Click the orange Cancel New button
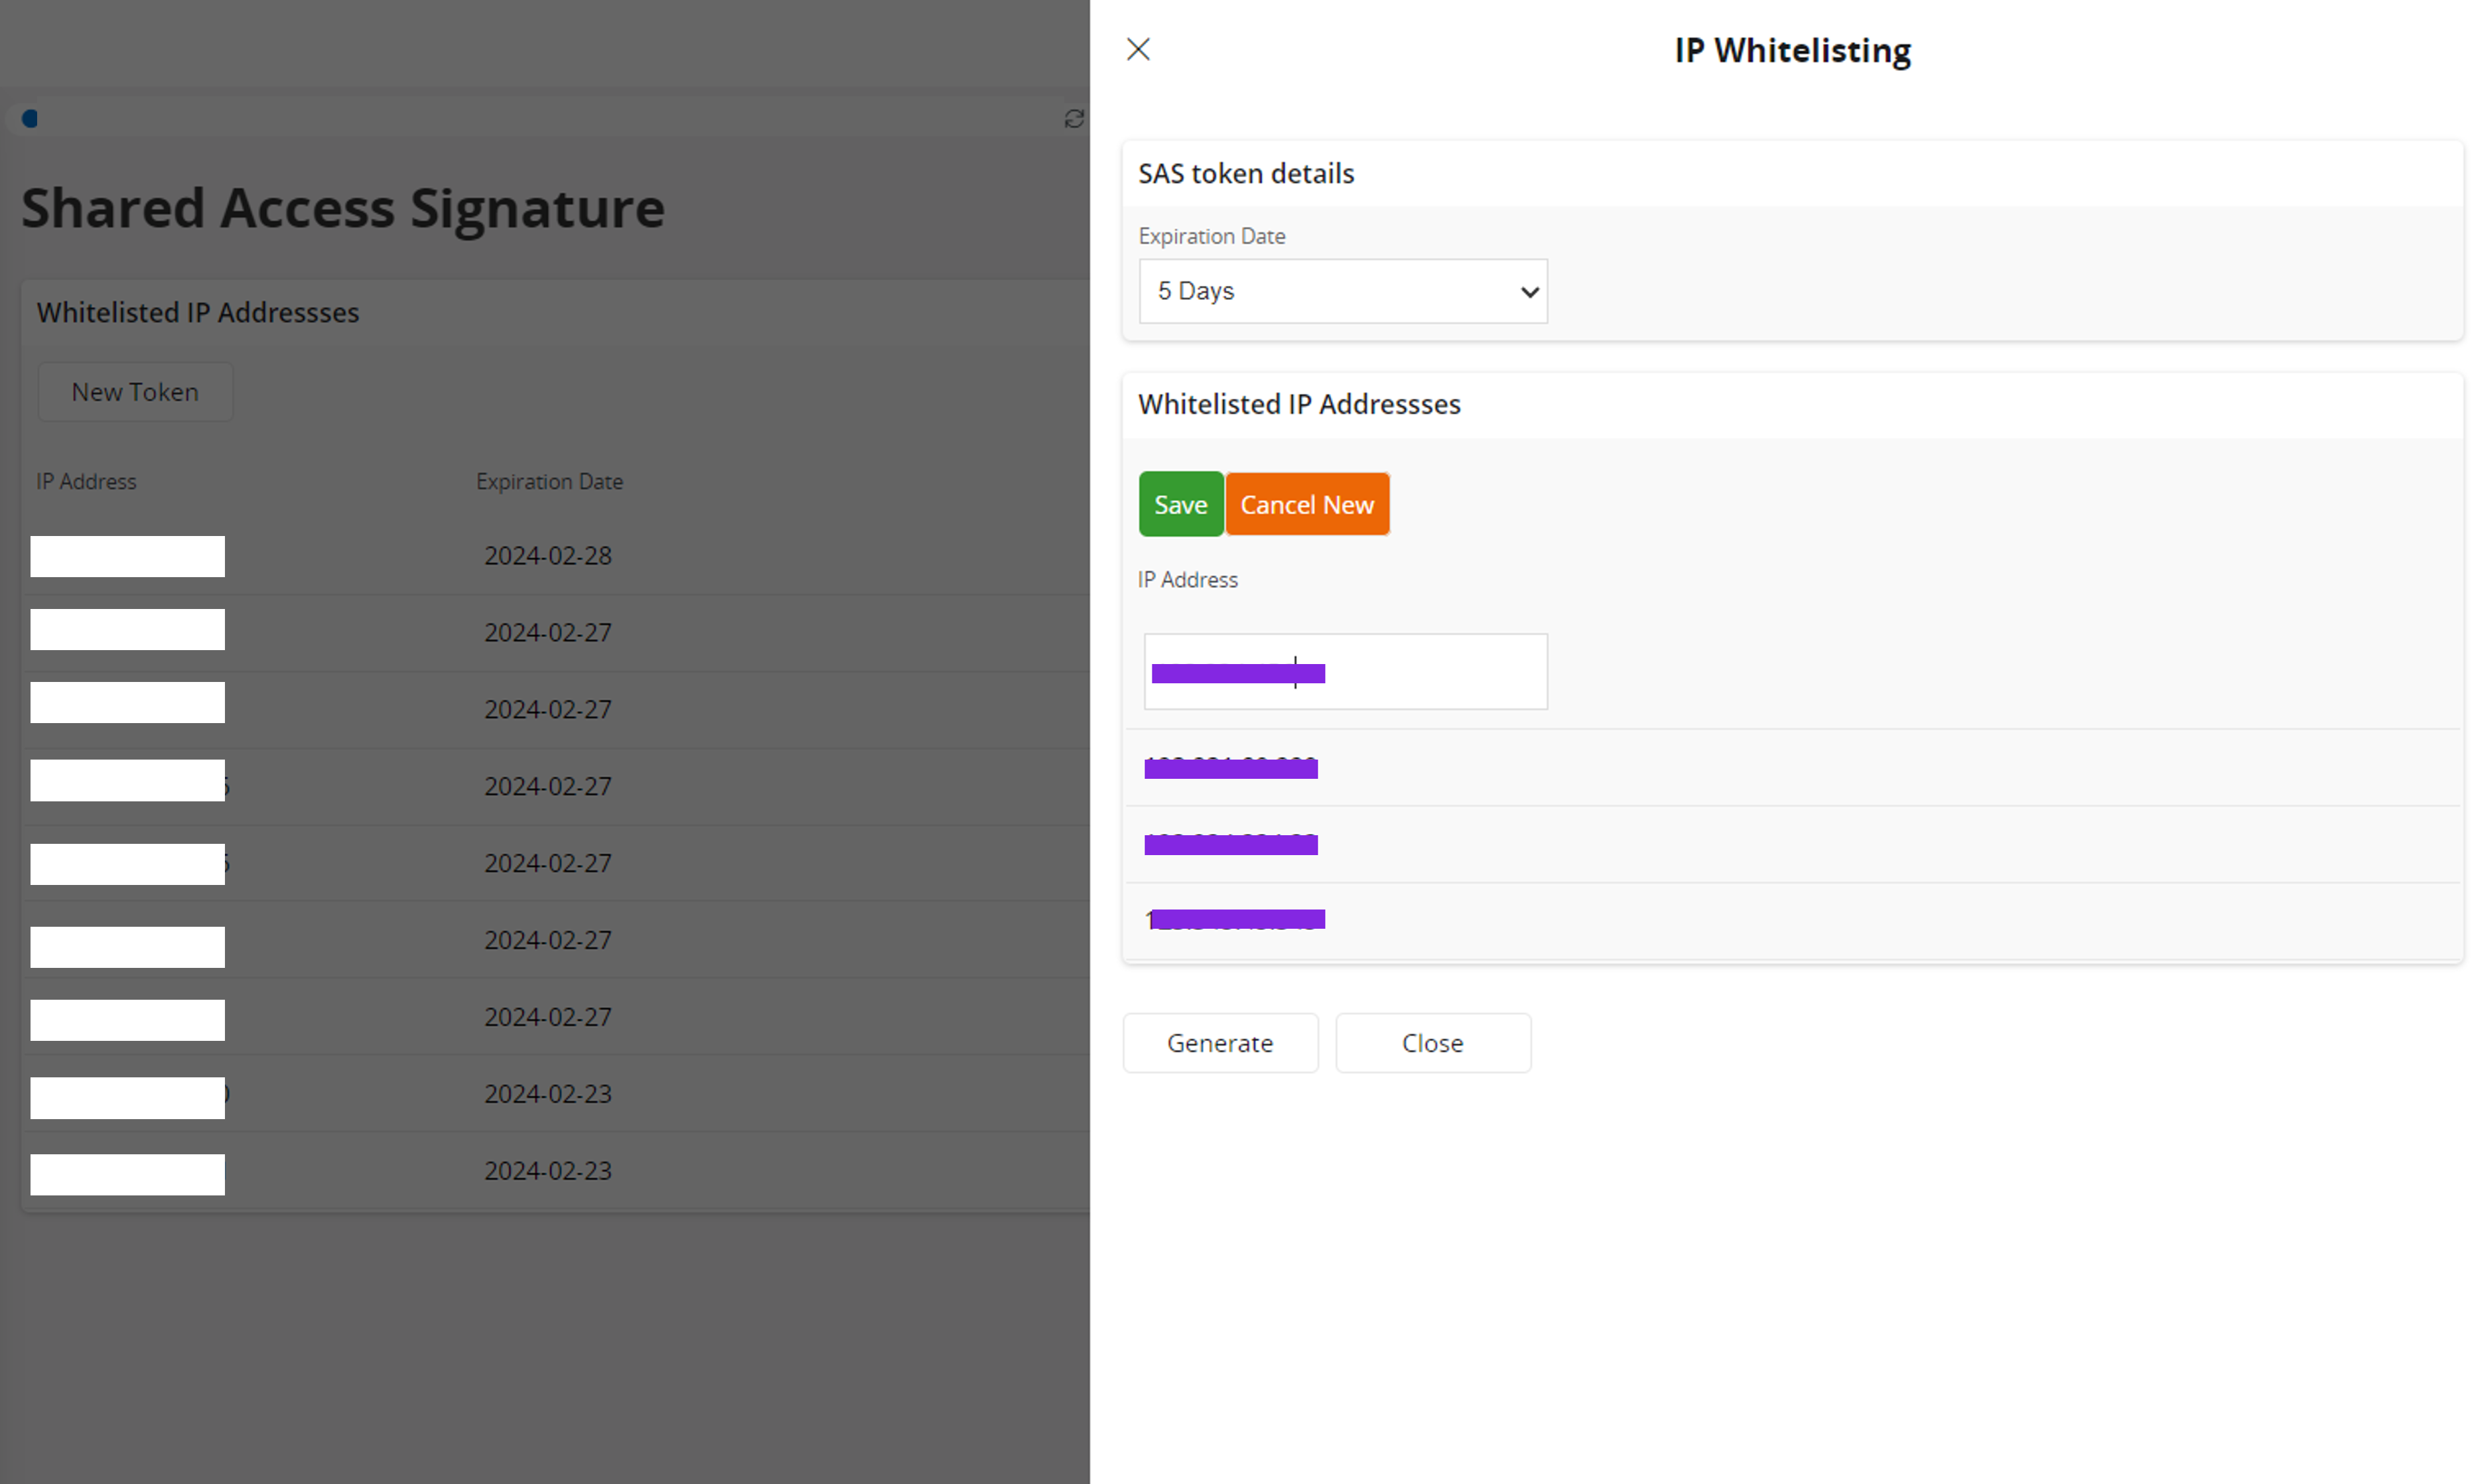 pyautogui.click(x=1307, y=504)
